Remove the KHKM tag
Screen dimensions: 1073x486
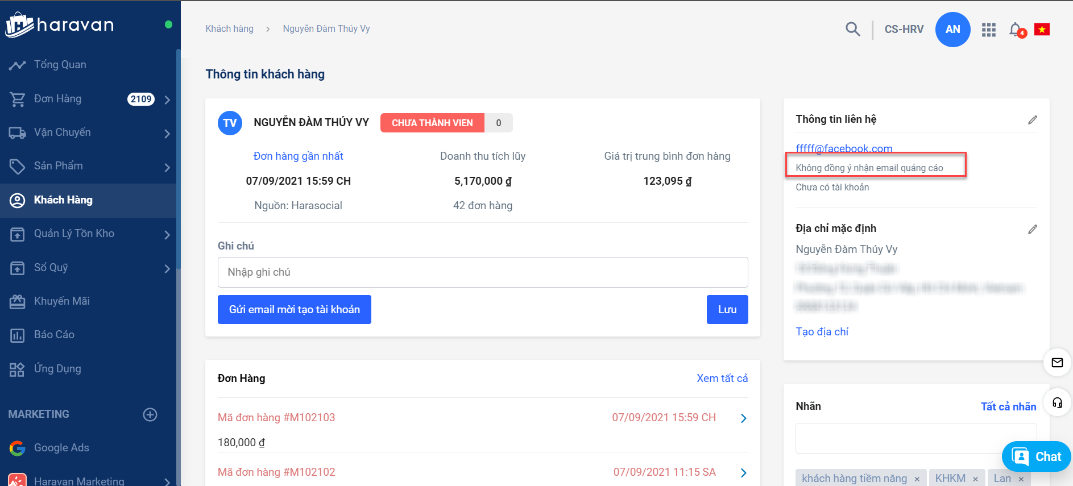(x=975, y=479)
